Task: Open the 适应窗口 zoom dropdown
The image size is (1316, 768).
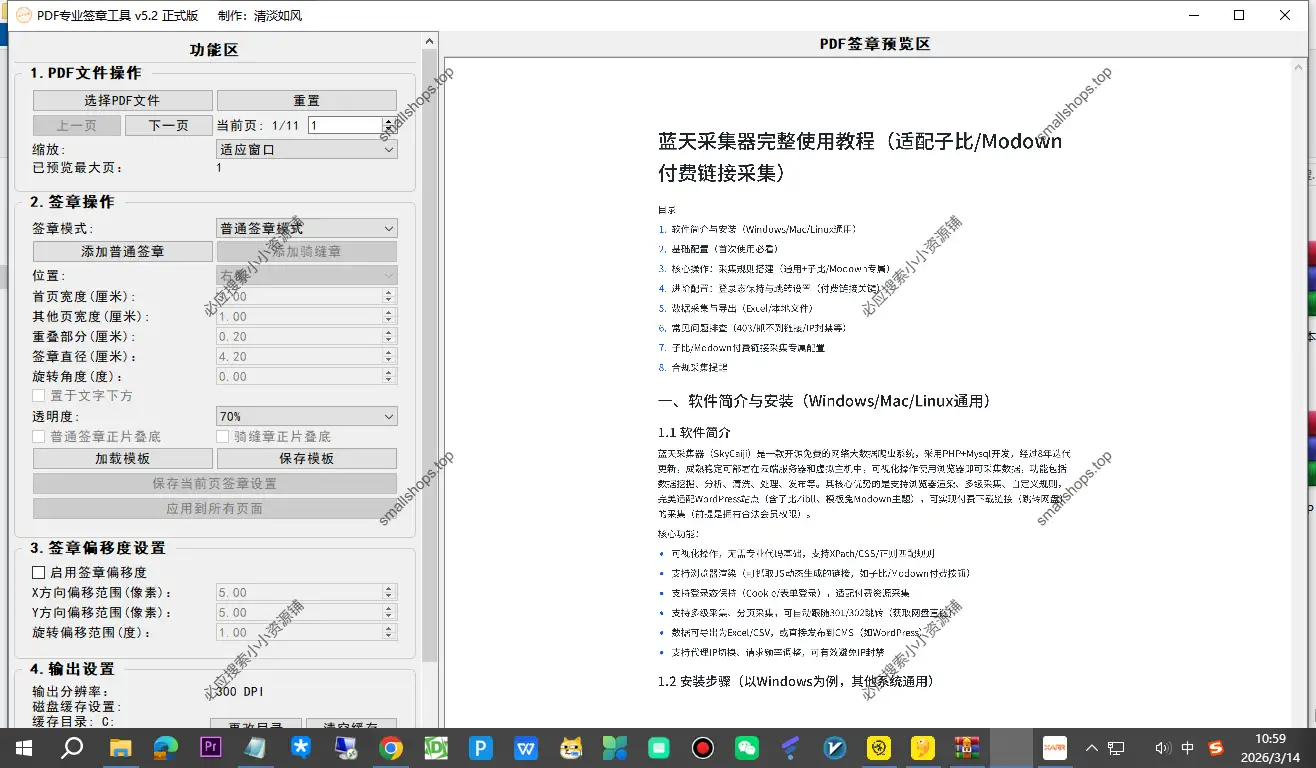Action: tap(305, 148)
